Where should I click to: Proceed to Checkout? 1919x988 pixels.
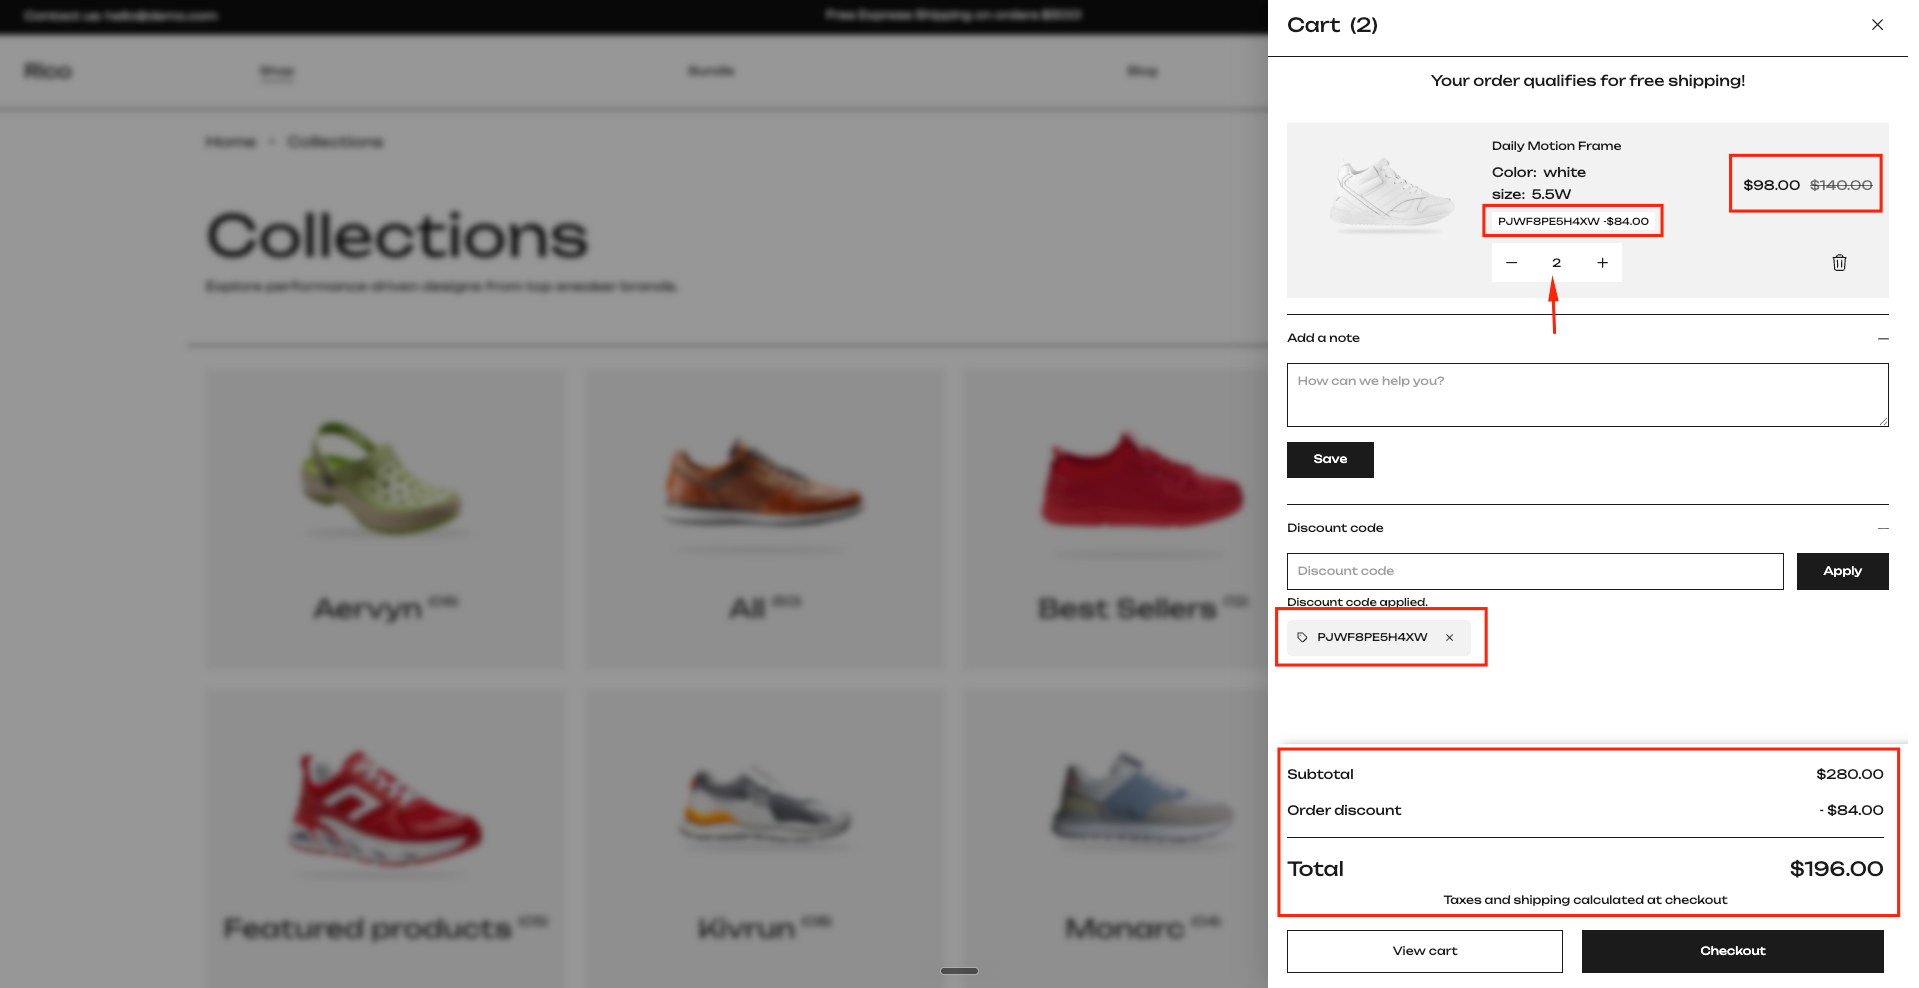(1732, 951)
